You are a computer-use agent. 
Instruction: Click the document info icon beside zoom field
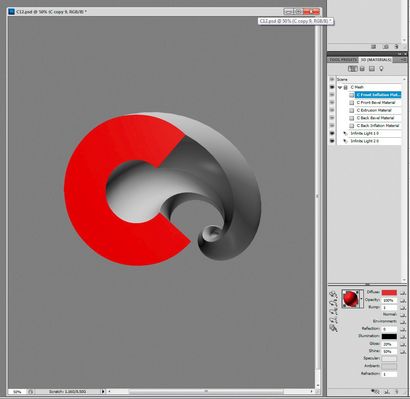pos(30,392)
